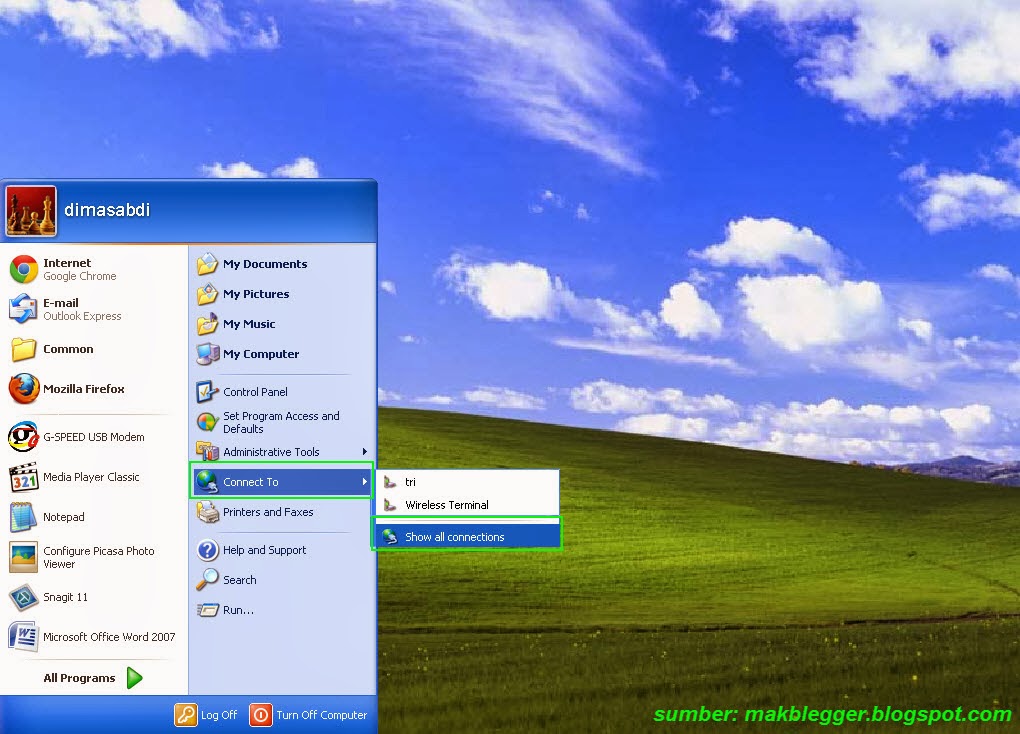Launch Mozilla Firefox from its icon
Image resolution: width=1020 pixels, height=734 pixels.
point(23,389)
